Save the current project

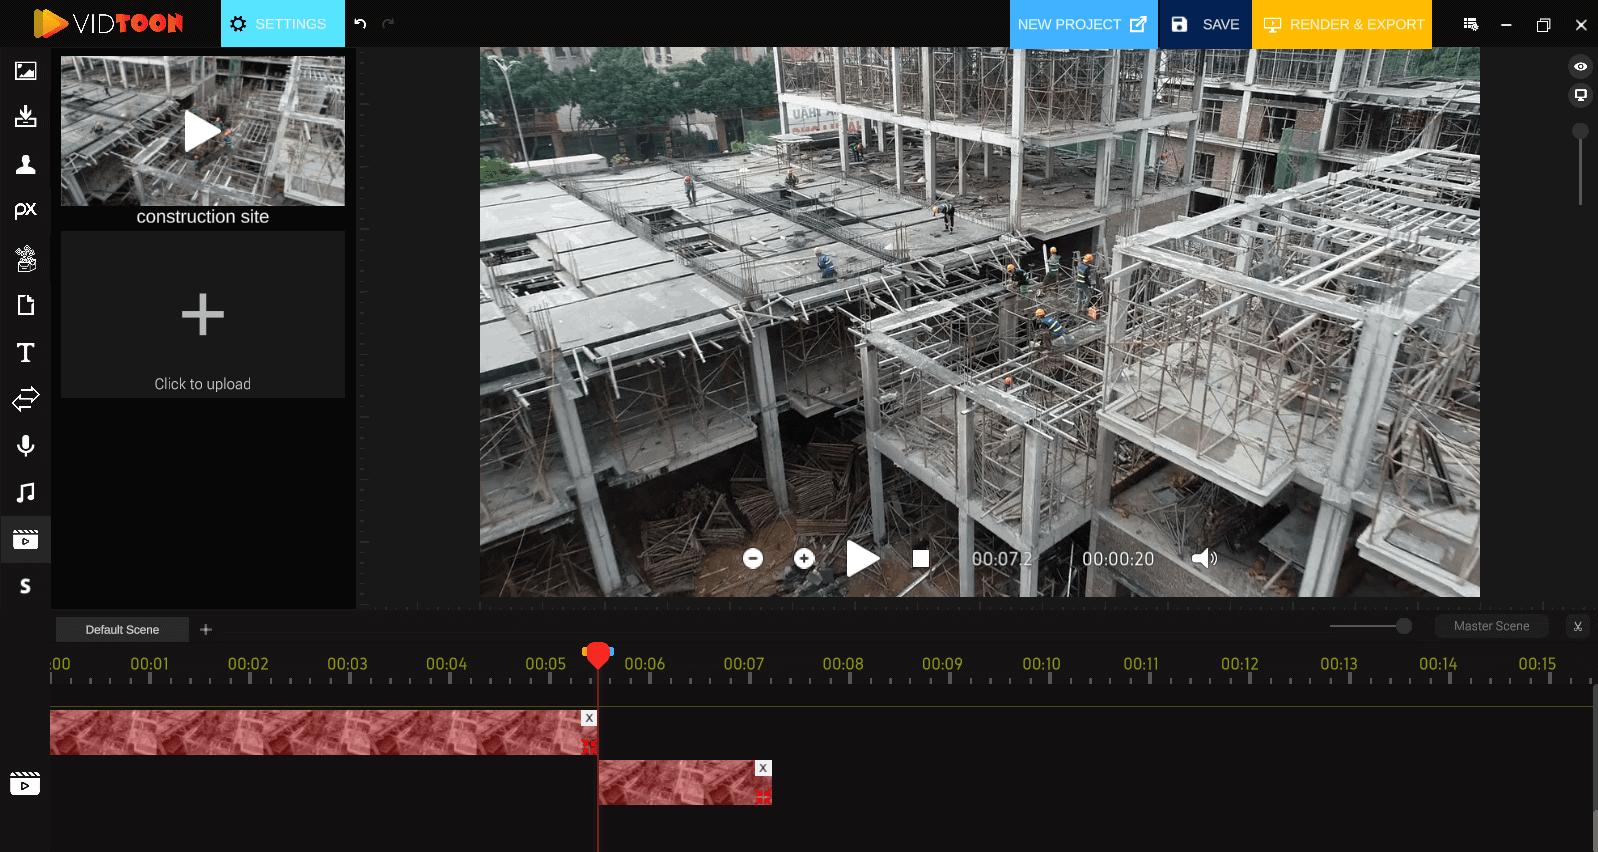pos(1205,24)
